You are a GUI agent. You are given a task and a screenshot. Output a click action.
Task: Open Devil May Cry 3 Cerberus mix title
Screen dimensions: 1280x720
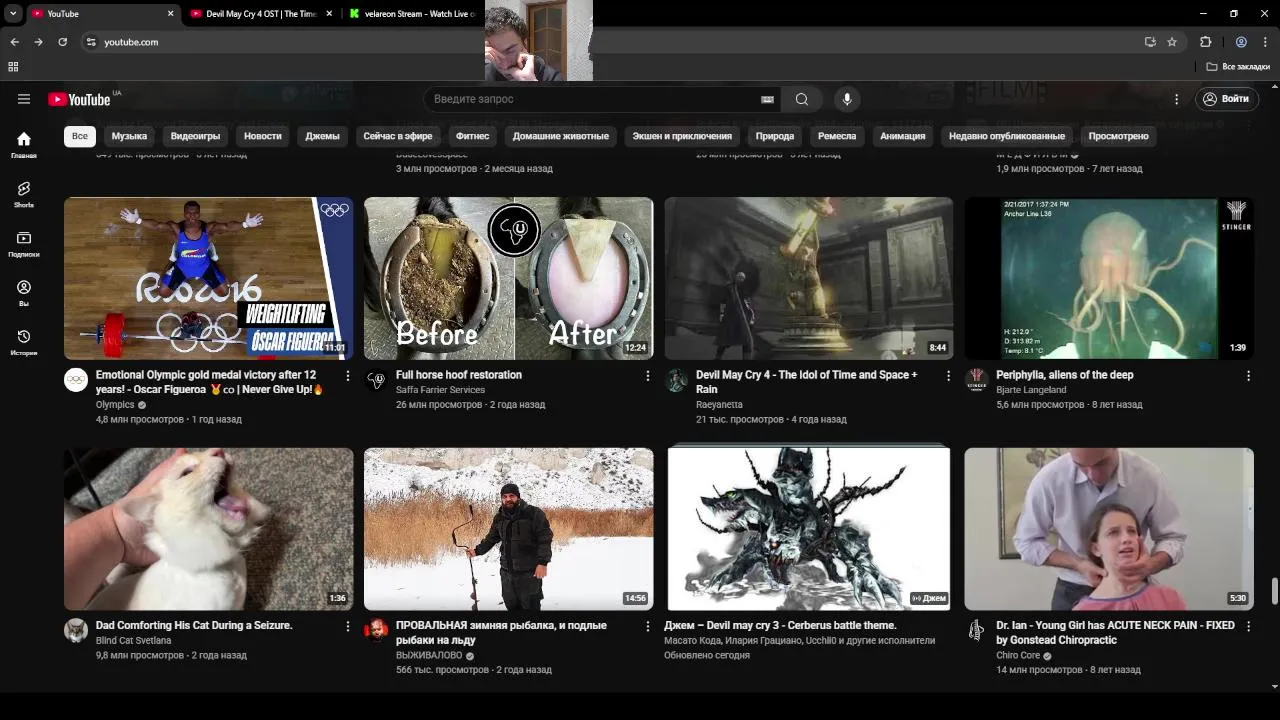pos(780,625)
